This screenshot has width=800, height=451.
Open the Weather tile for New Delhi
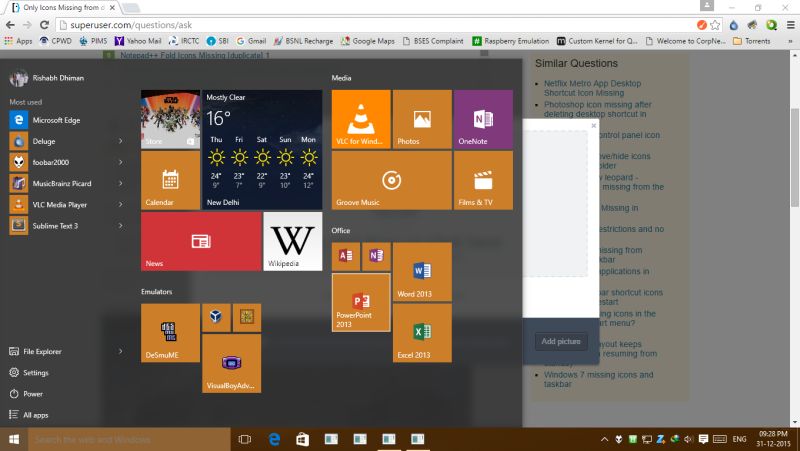point(262,150)
